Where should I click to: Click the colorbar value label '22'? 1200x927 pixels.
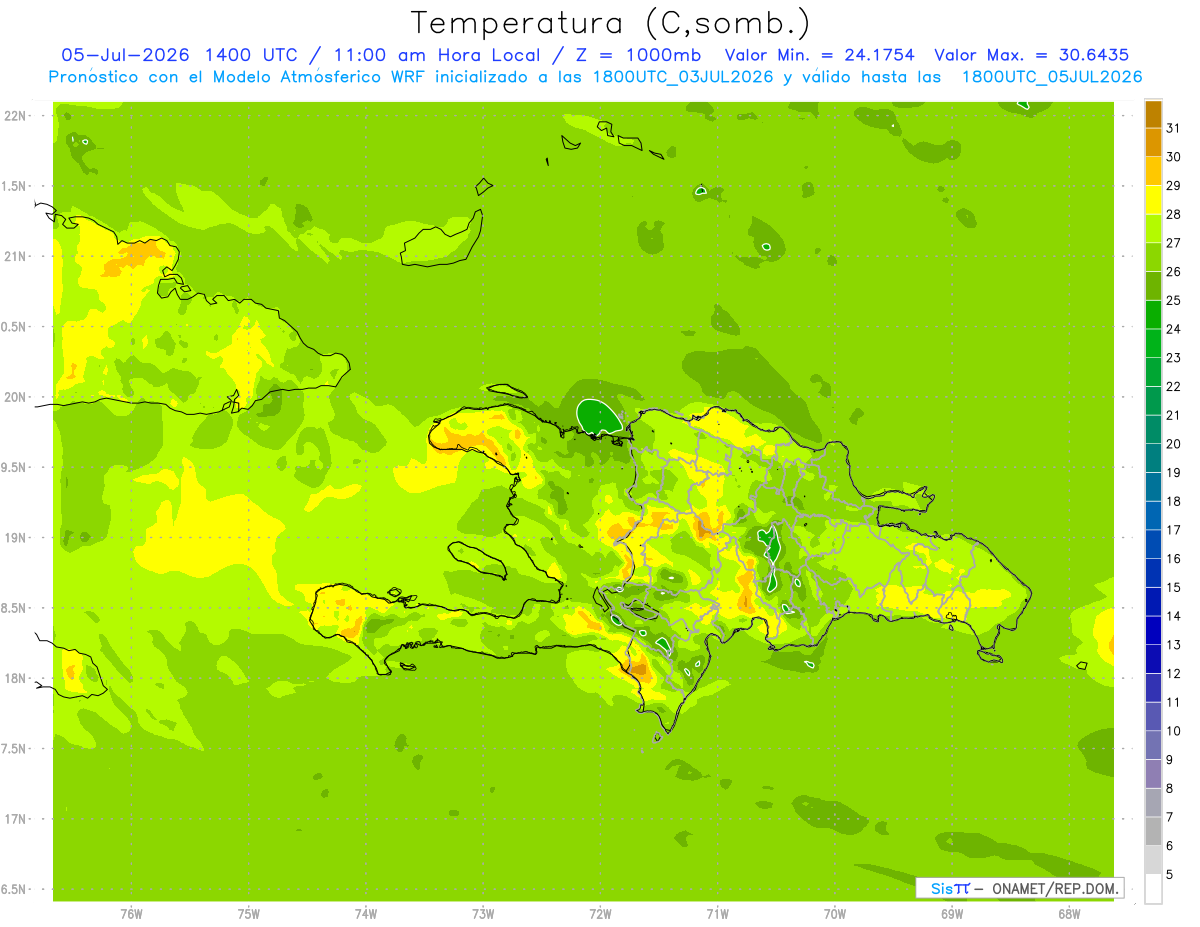click(x=1173, y=386)
